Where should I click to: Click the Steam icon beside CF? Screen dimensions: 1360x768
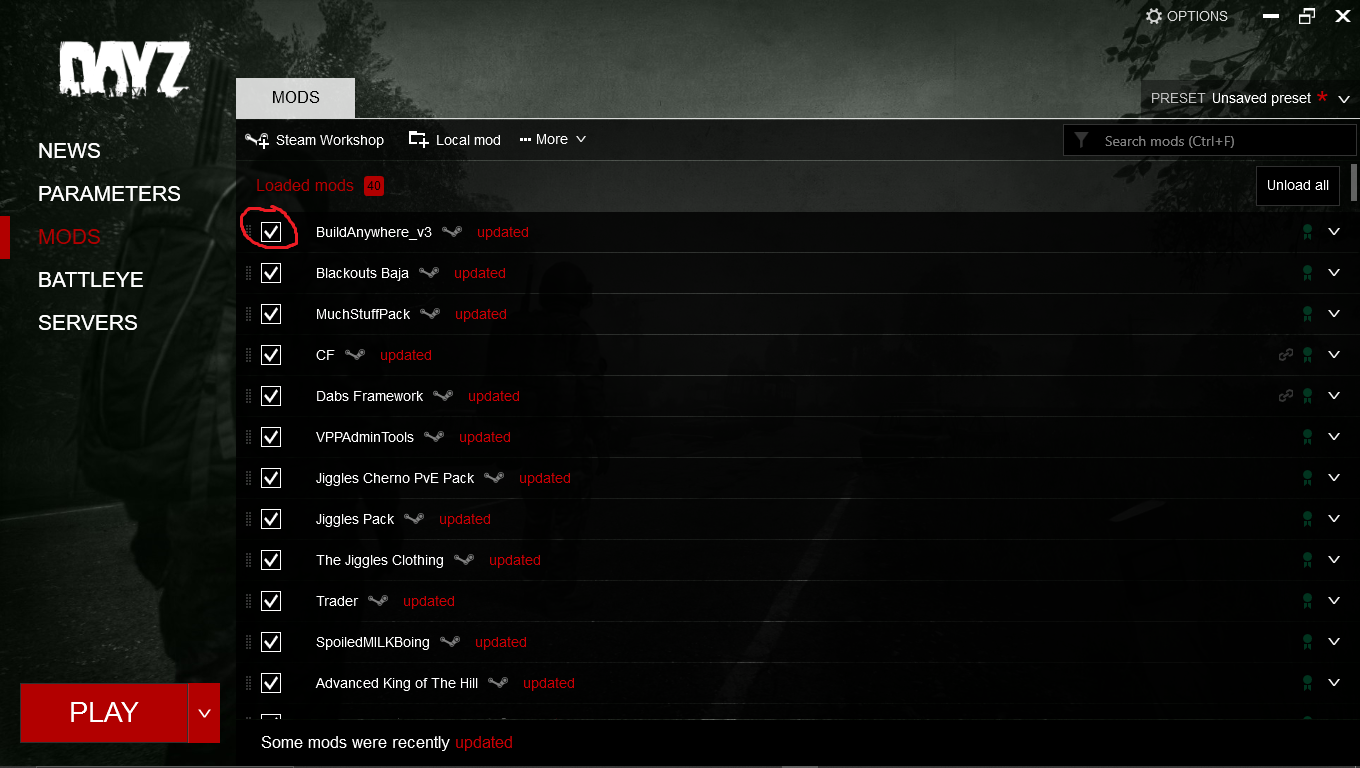tap(356, 355)
